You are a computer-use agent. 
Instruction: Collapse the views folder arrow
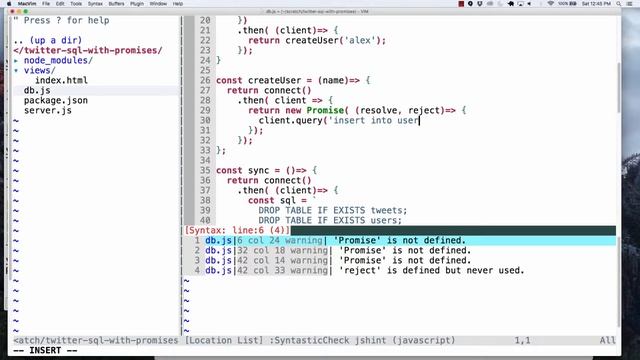tap(16, 71)
